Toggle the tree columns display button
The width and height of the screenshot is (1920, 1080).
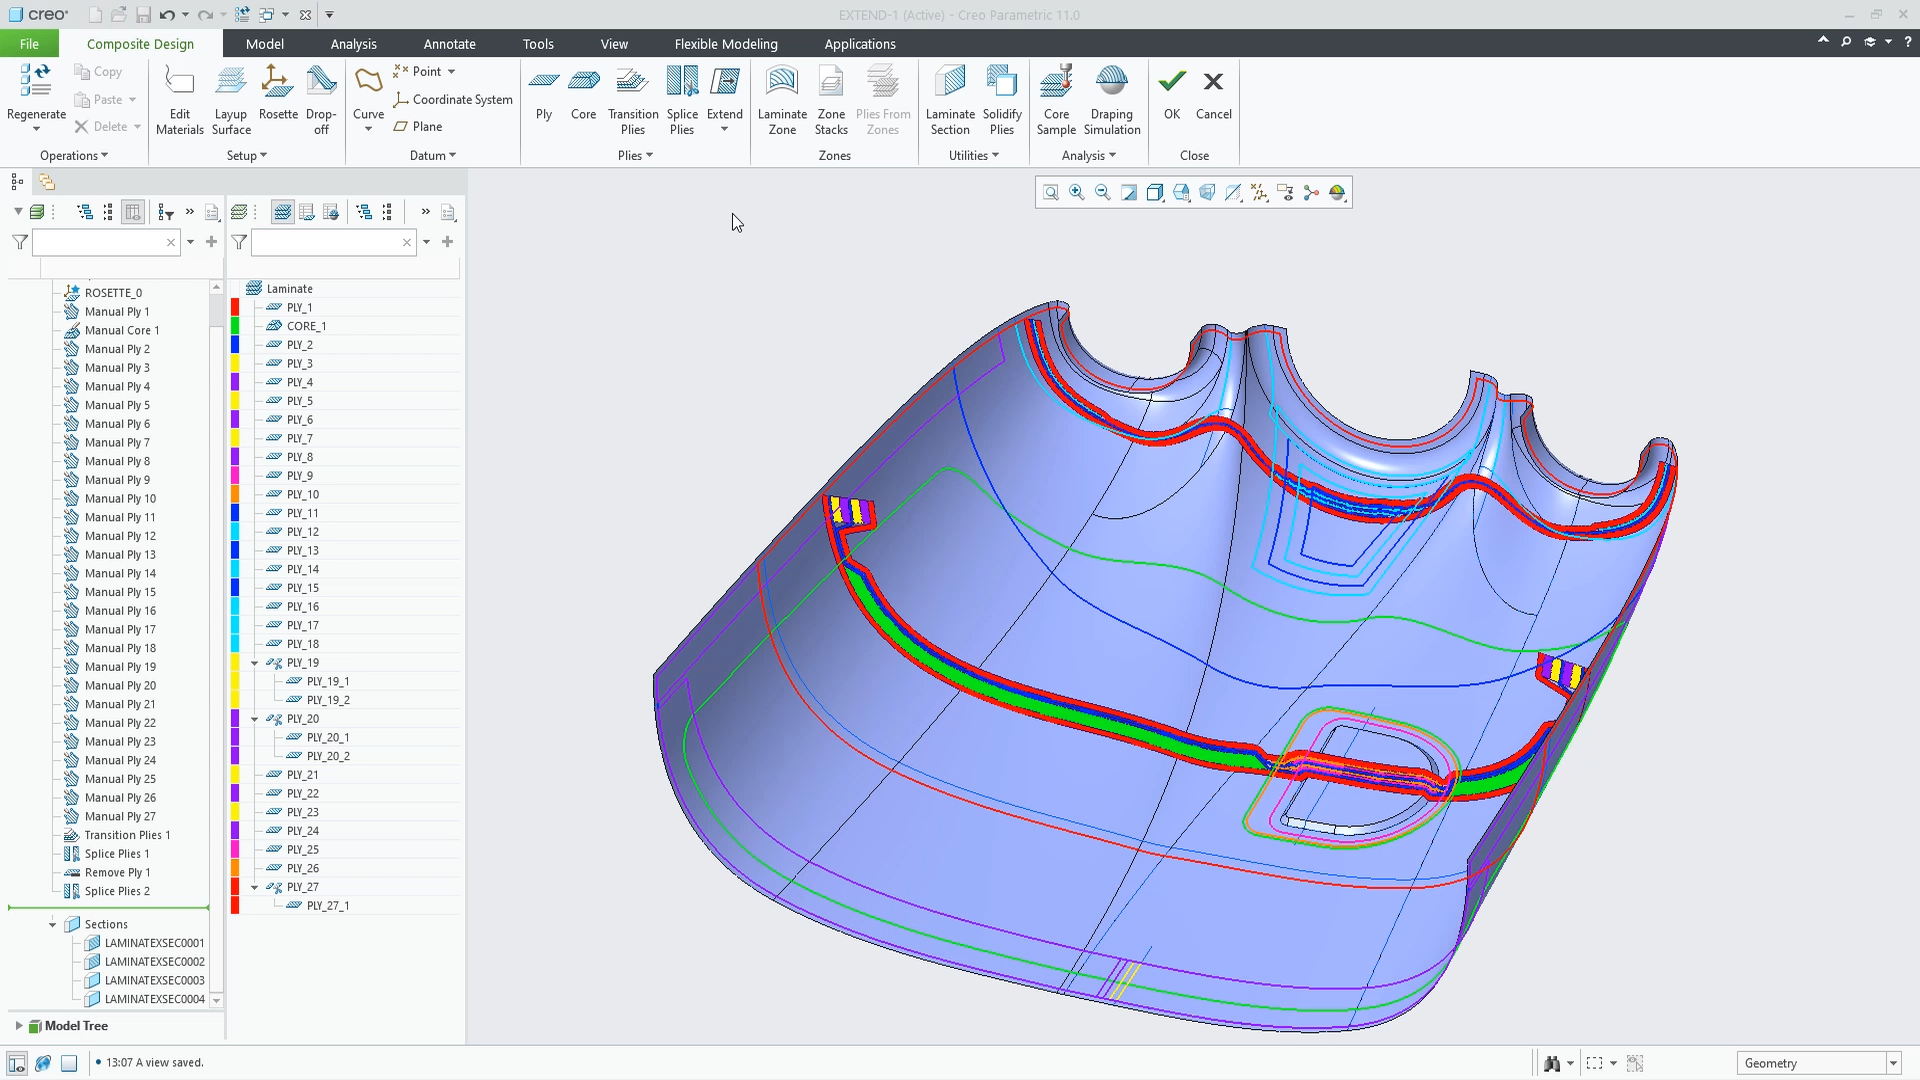pyautogui.click(x=133, y=212)
